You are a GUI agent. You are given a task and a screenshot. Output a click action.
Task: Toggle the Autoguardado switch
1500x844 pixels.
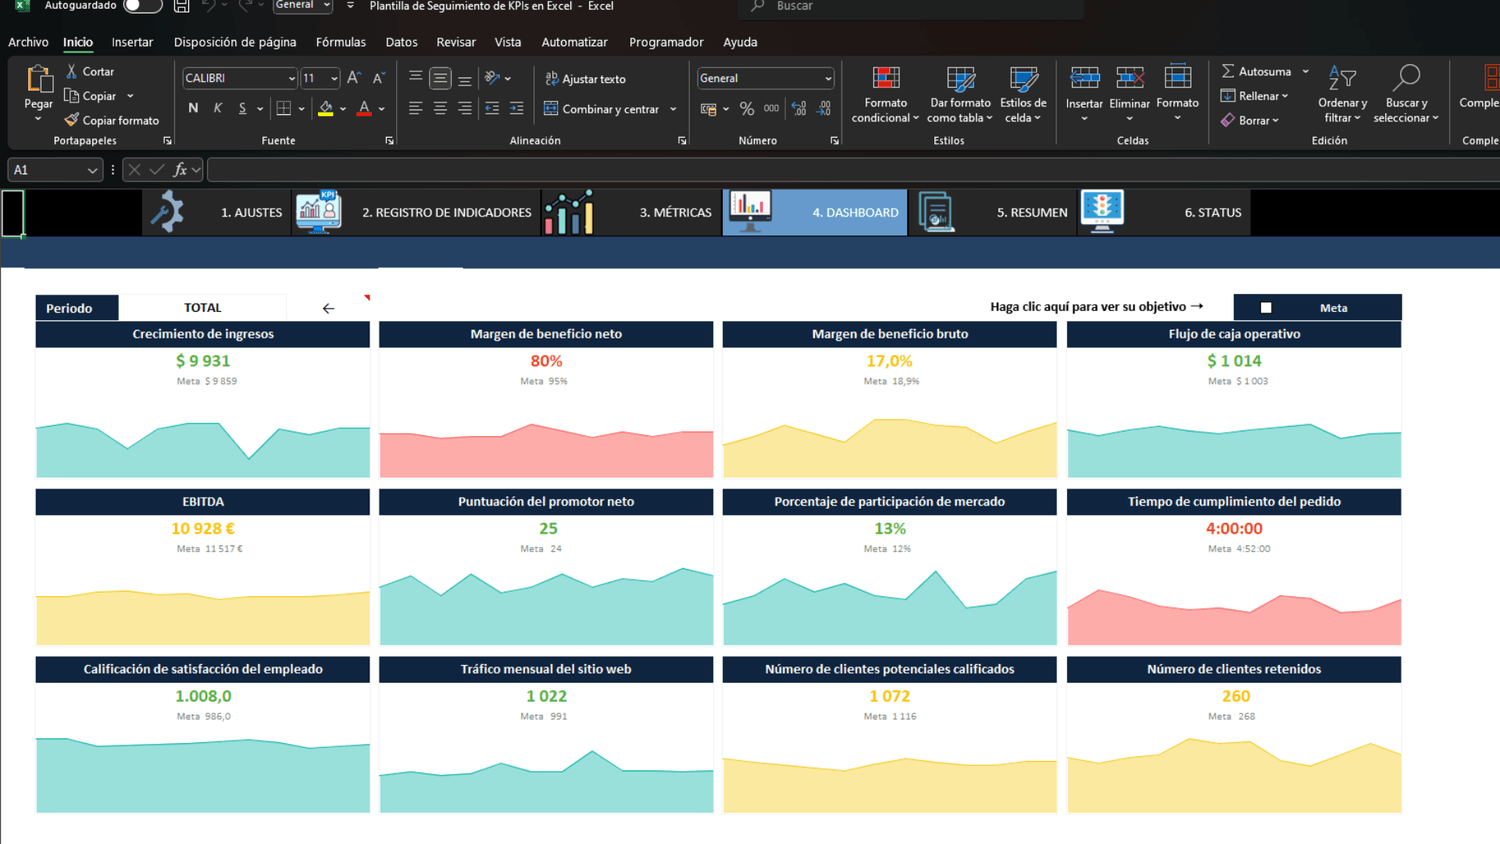coord(142,6)
